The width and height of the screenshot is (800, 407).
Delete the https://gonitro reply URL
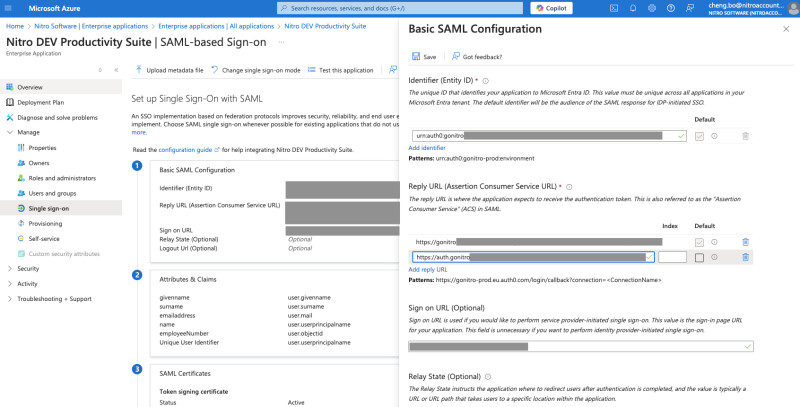point(745,242)
